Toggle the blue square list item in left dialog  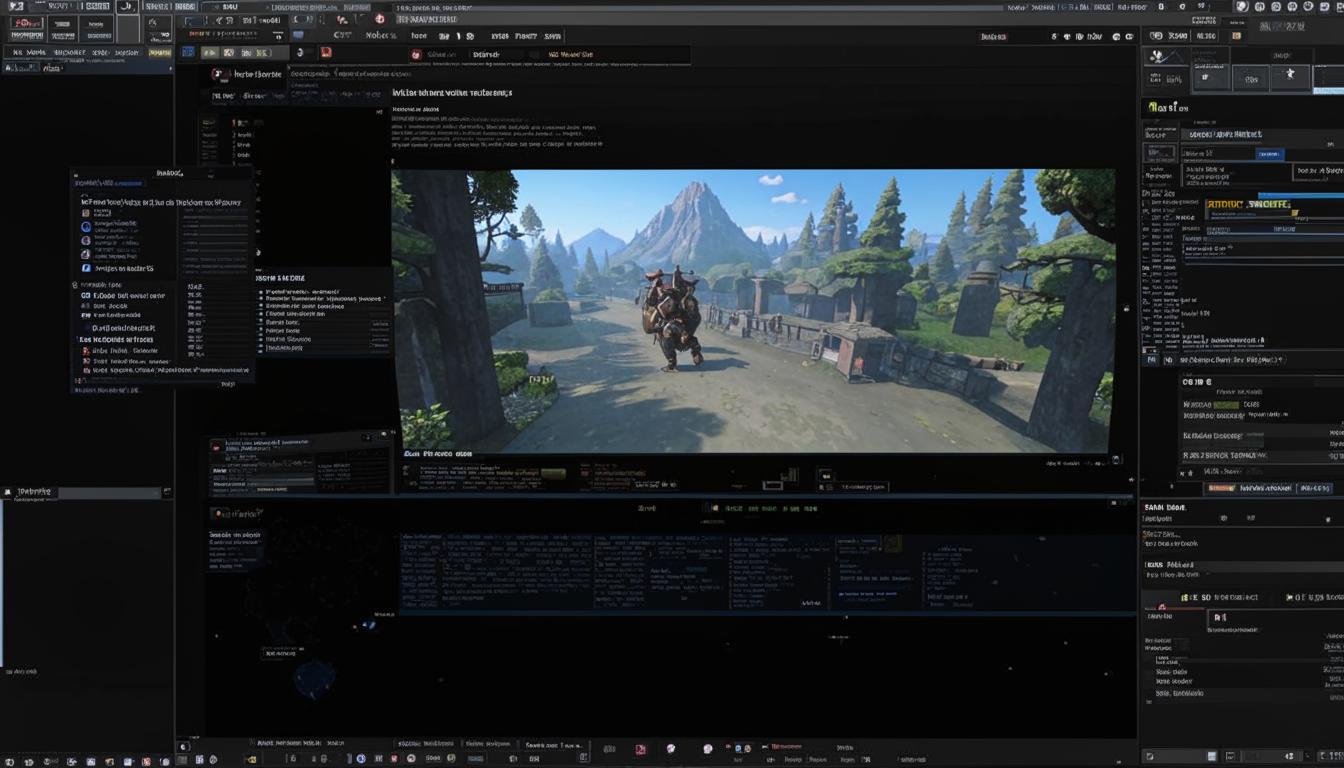[86, 268]
